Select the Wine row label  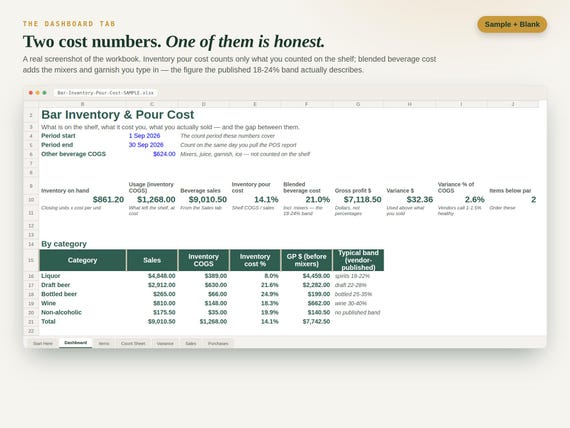[48, 303]
